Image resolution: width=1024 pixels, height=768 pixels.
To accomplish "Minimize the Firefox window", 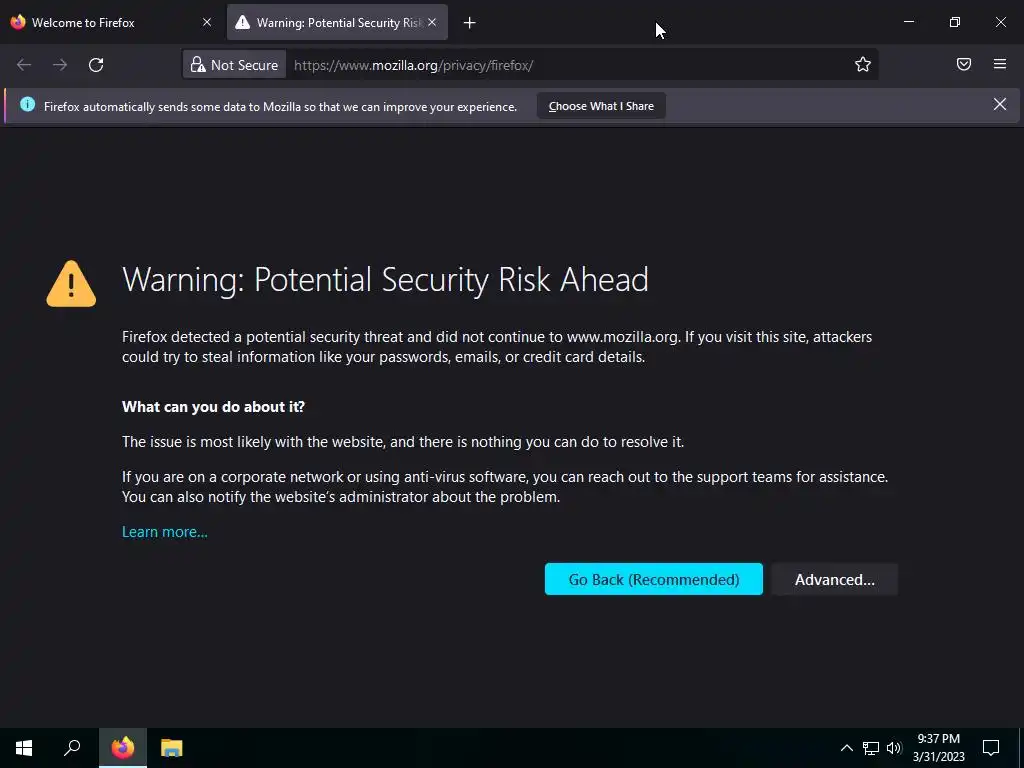I will [908, 22].
